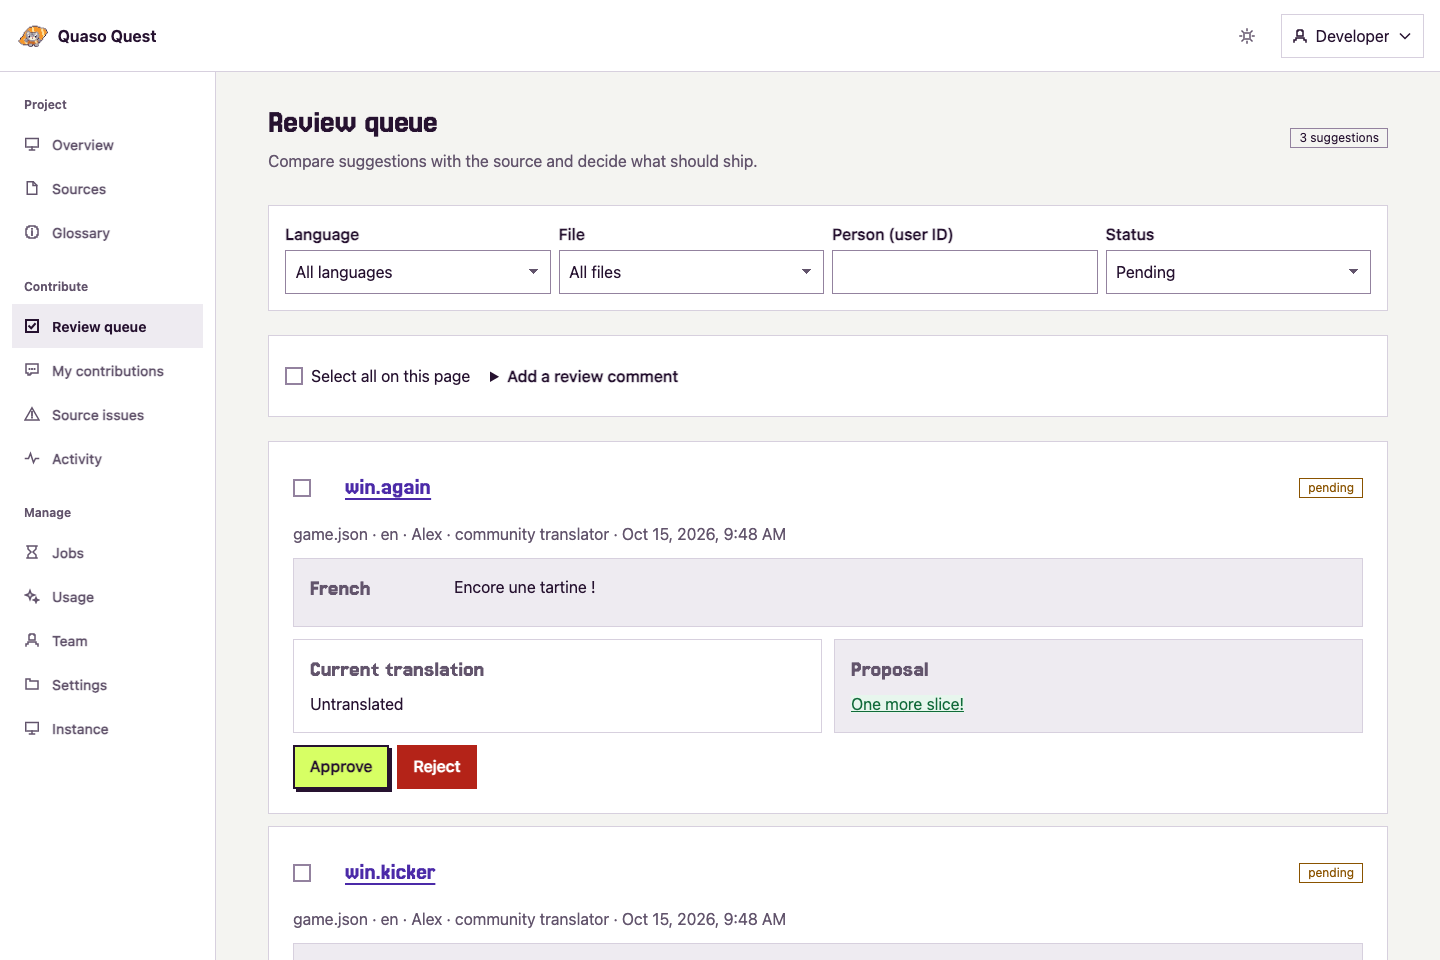Open the File dropdown showing All files
This screenshot has height=960, width=1440.
pos(691,272)
